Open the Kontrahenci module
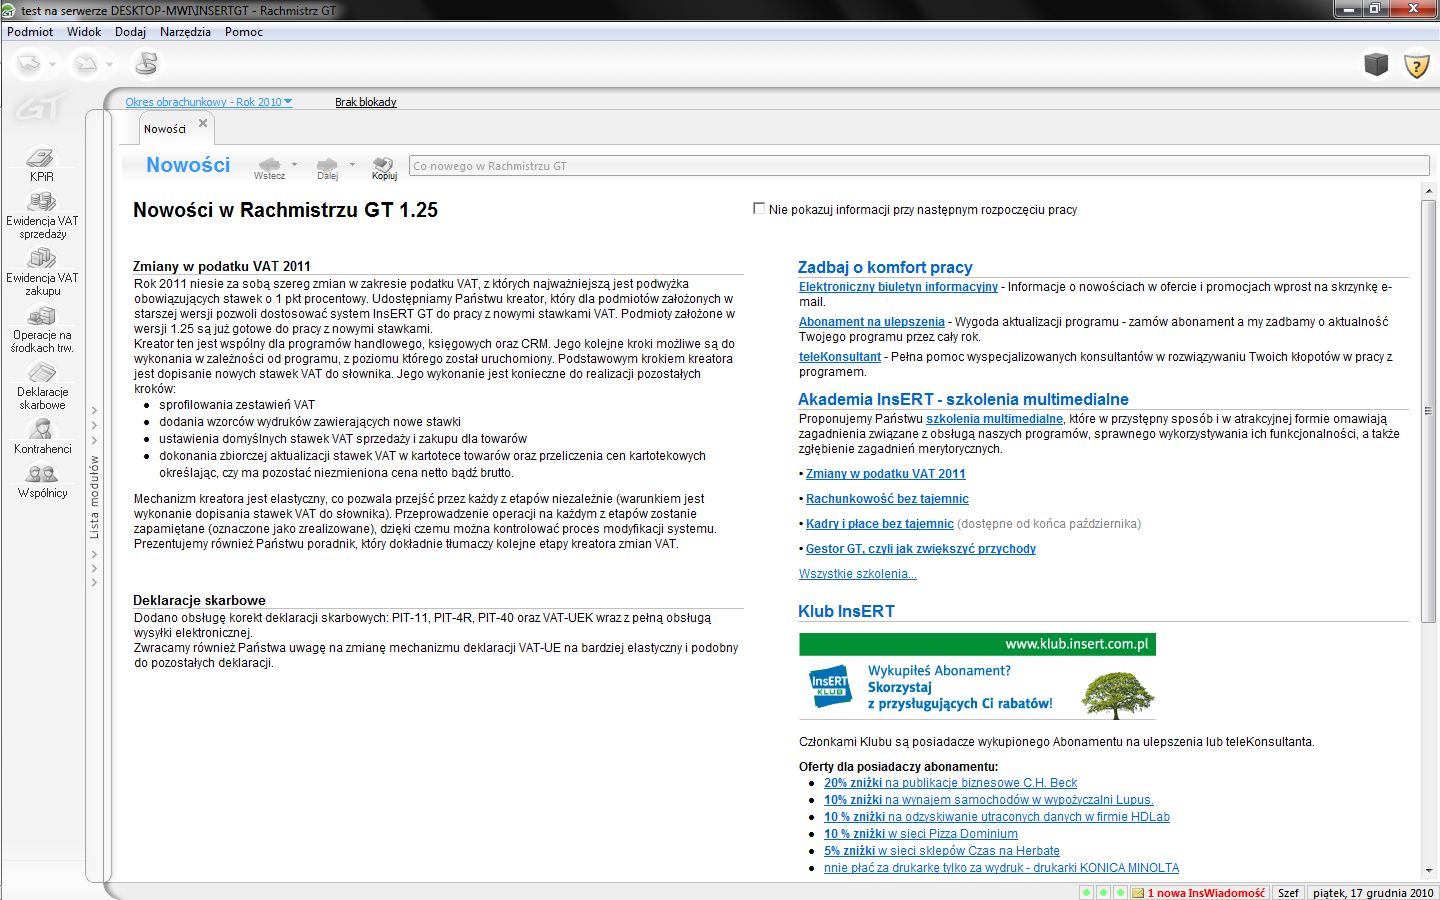 point(42,436)
